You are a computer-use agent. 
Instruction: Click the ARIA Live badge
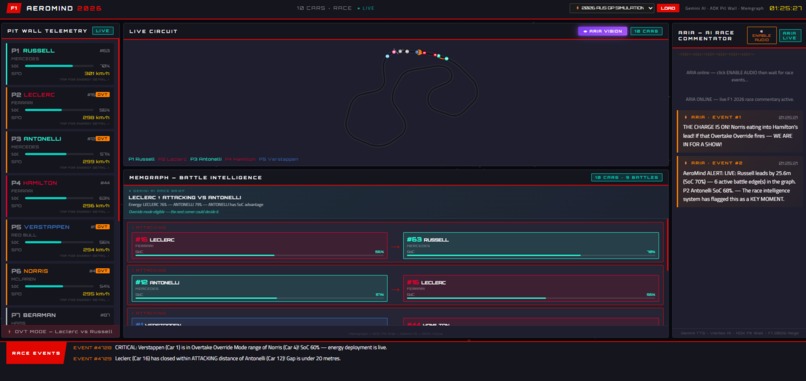pos(790,35)
